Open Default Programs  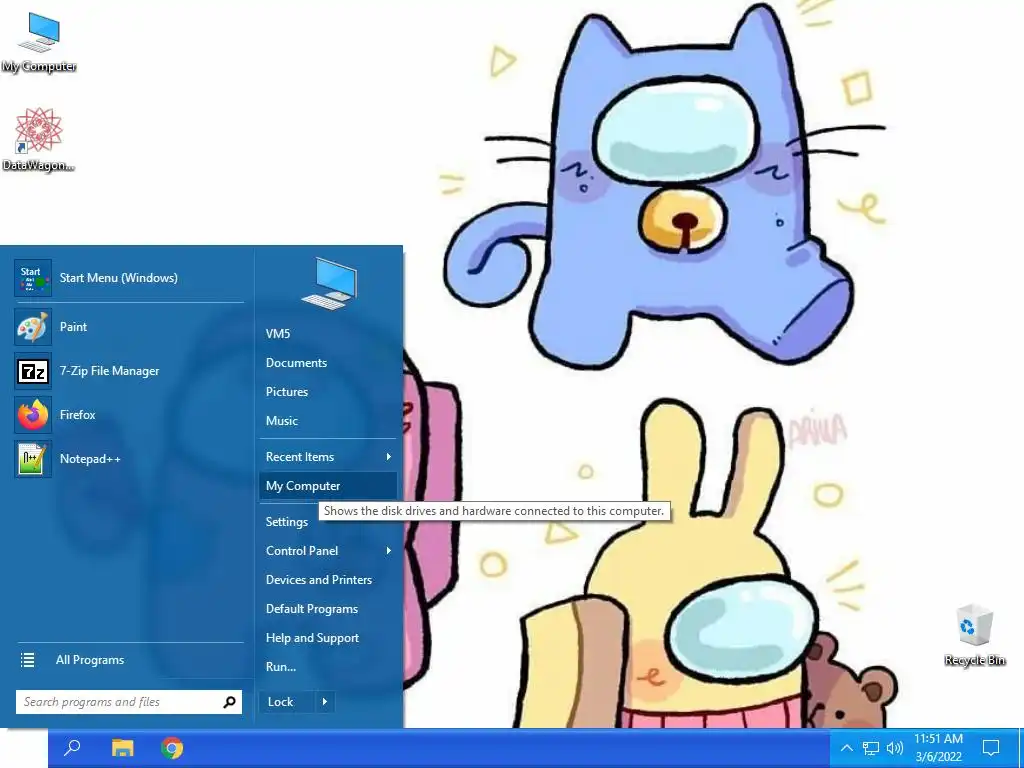[327, 609]
